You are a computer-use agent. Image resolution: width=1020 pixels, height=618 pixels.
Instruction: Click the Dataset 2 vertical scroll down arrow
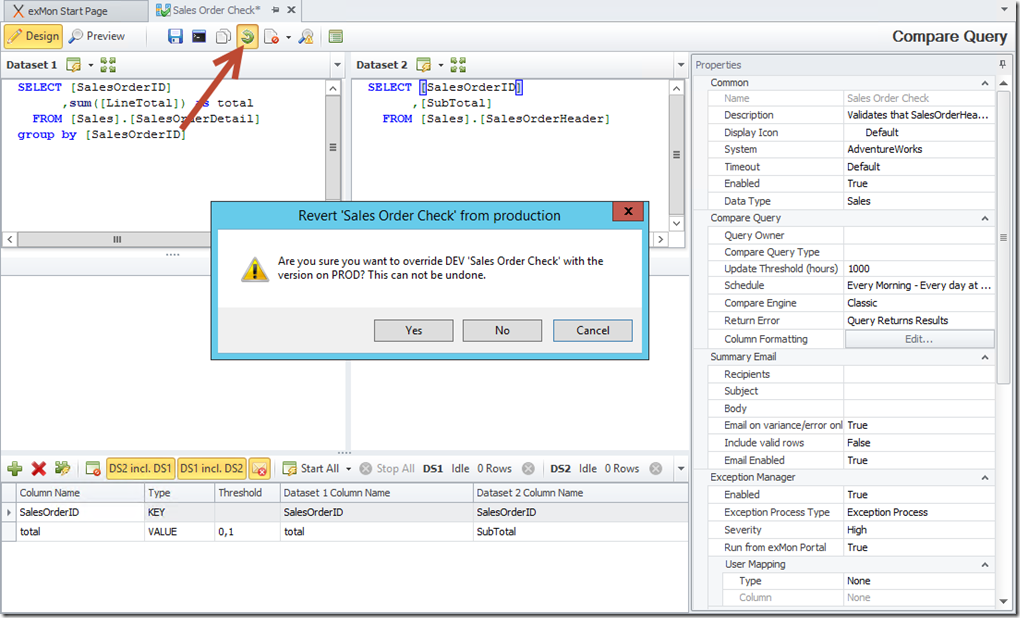(677, 223)
